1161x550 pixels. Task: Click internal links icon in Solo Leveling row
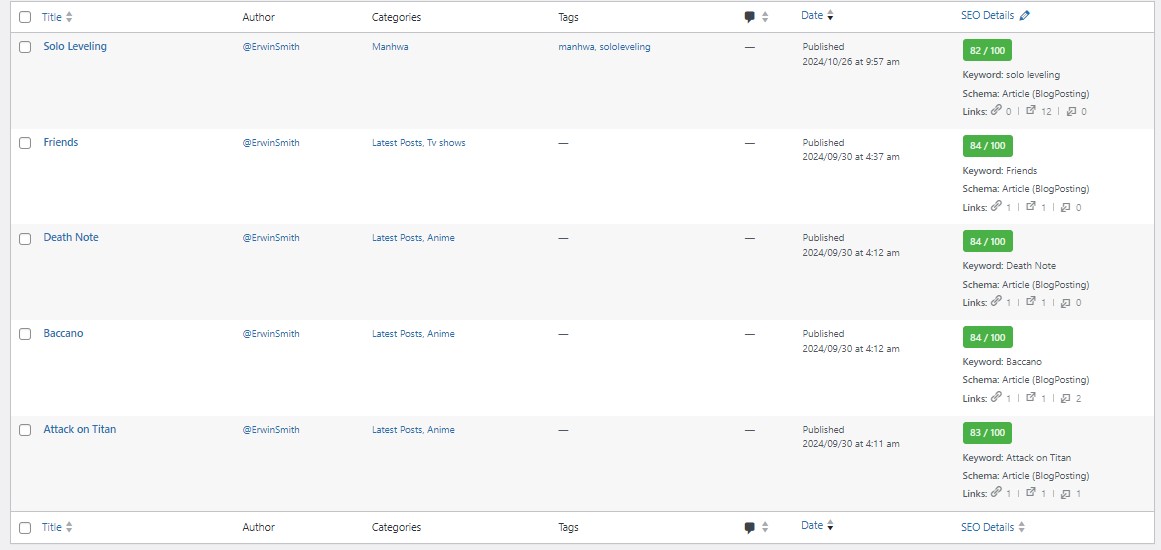click(x=996, y=111)
